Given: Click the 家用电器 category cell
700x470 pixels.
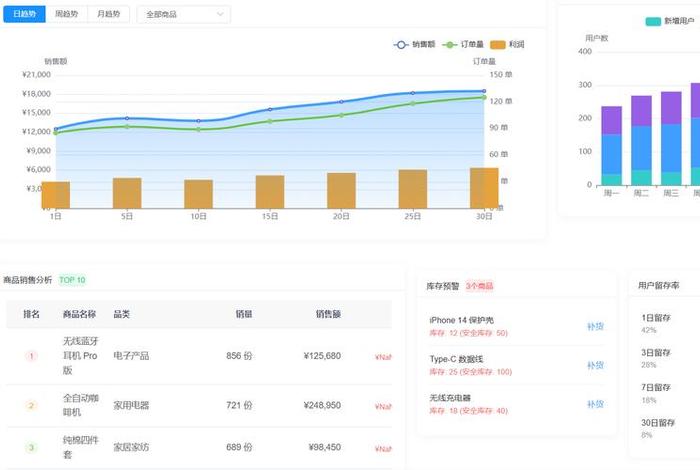Looking at the screenshot, I should tap(131, 405).
